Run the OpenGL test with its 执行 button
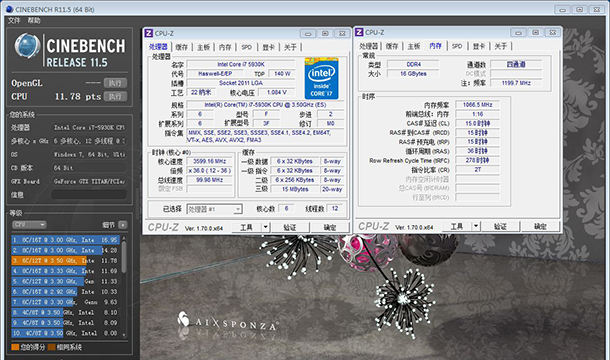 pyautogui.click(x=115, y=83)
